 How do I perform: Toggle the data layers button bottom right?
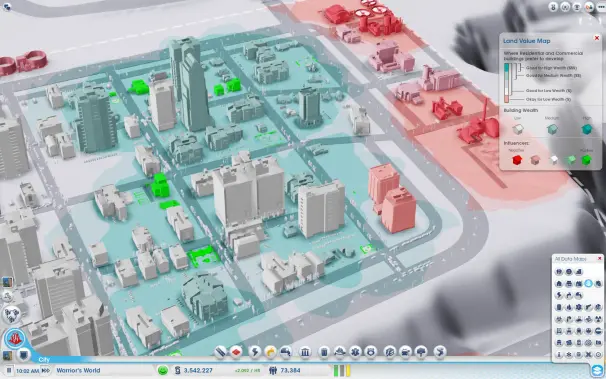[597, 371]
